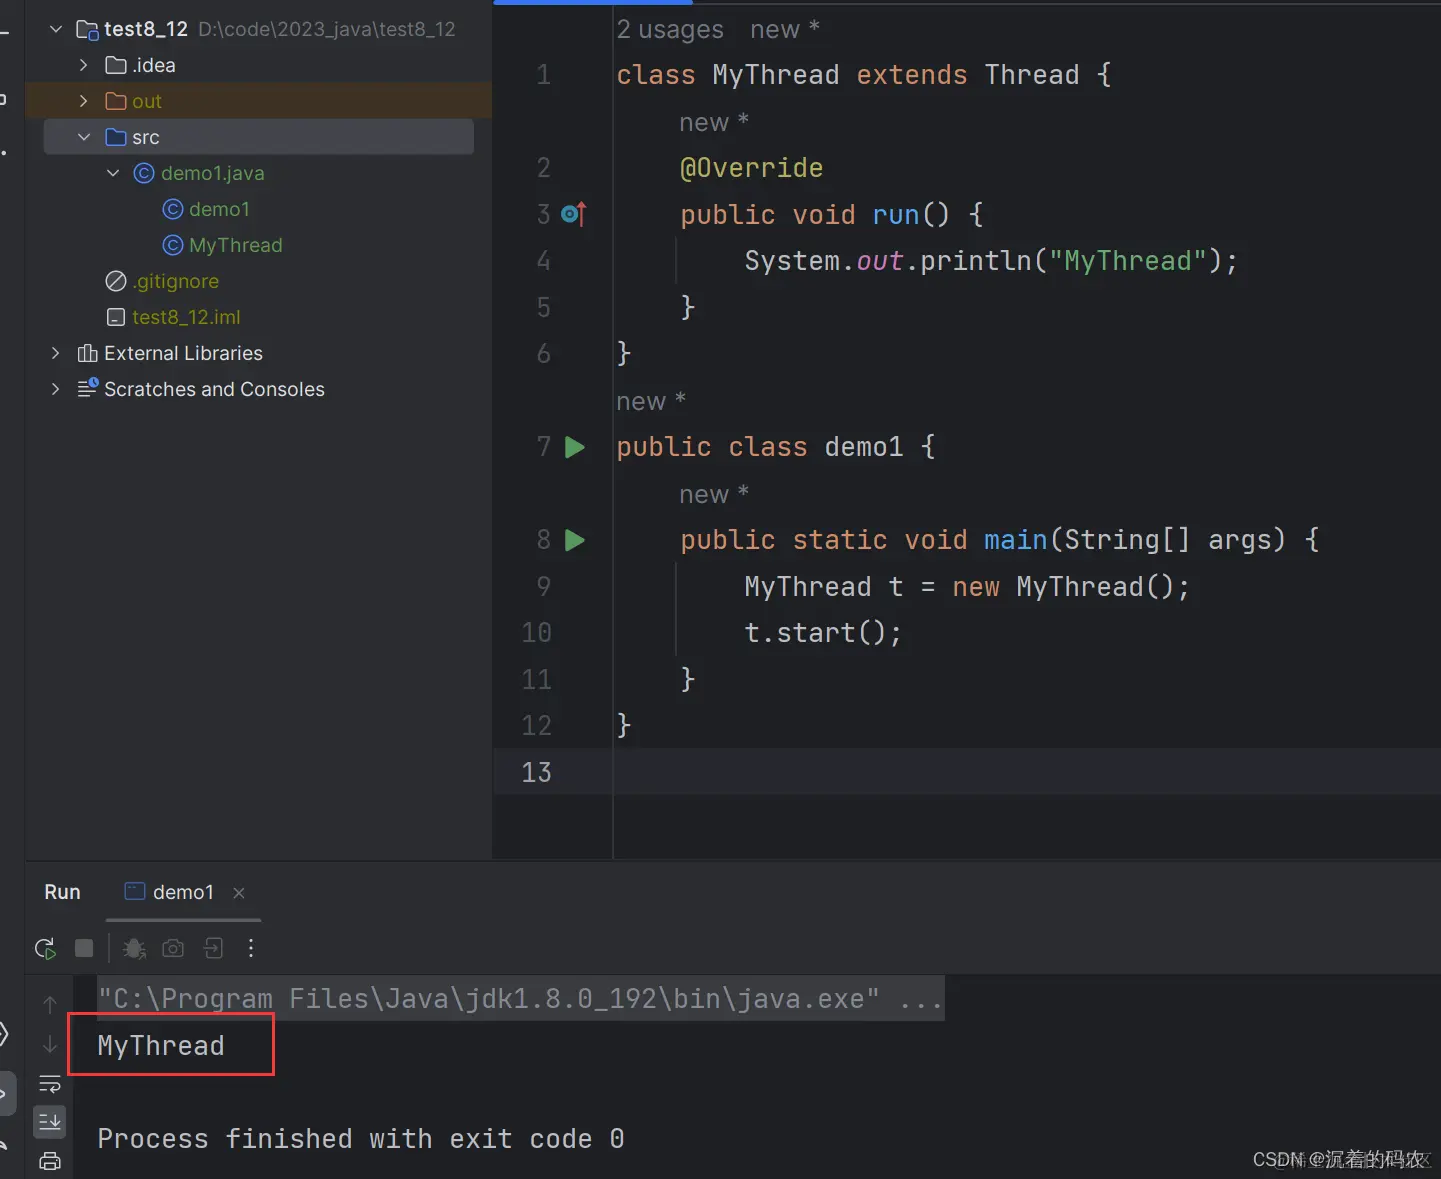Click line number 13 in gutter
1441x1179 pixels.
[537, 772]
